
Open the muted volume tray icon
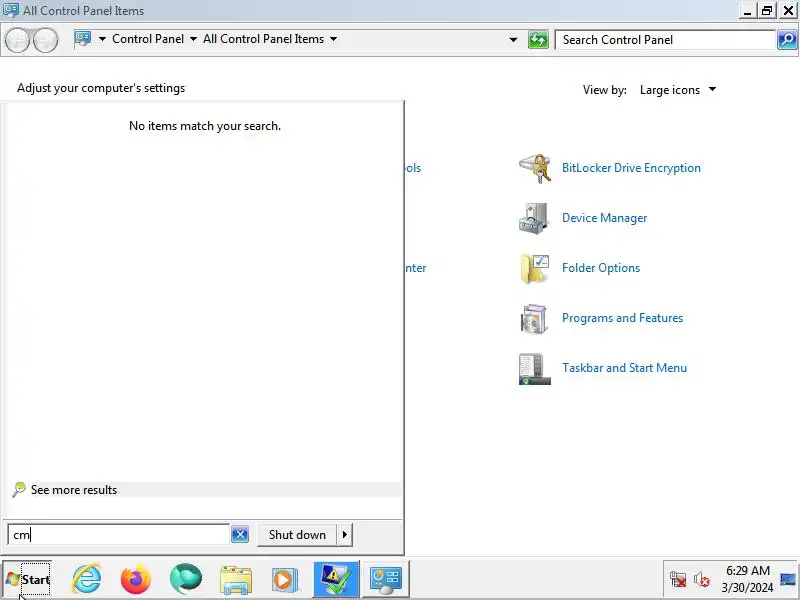point(702,579)
